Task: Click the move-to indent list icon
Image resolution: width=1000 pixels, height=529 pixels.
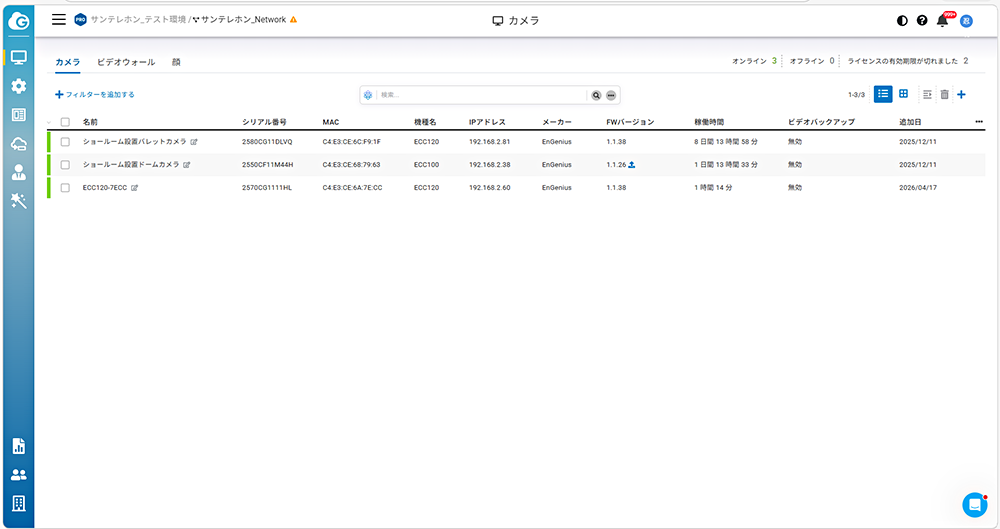Action: click(927, 94)
